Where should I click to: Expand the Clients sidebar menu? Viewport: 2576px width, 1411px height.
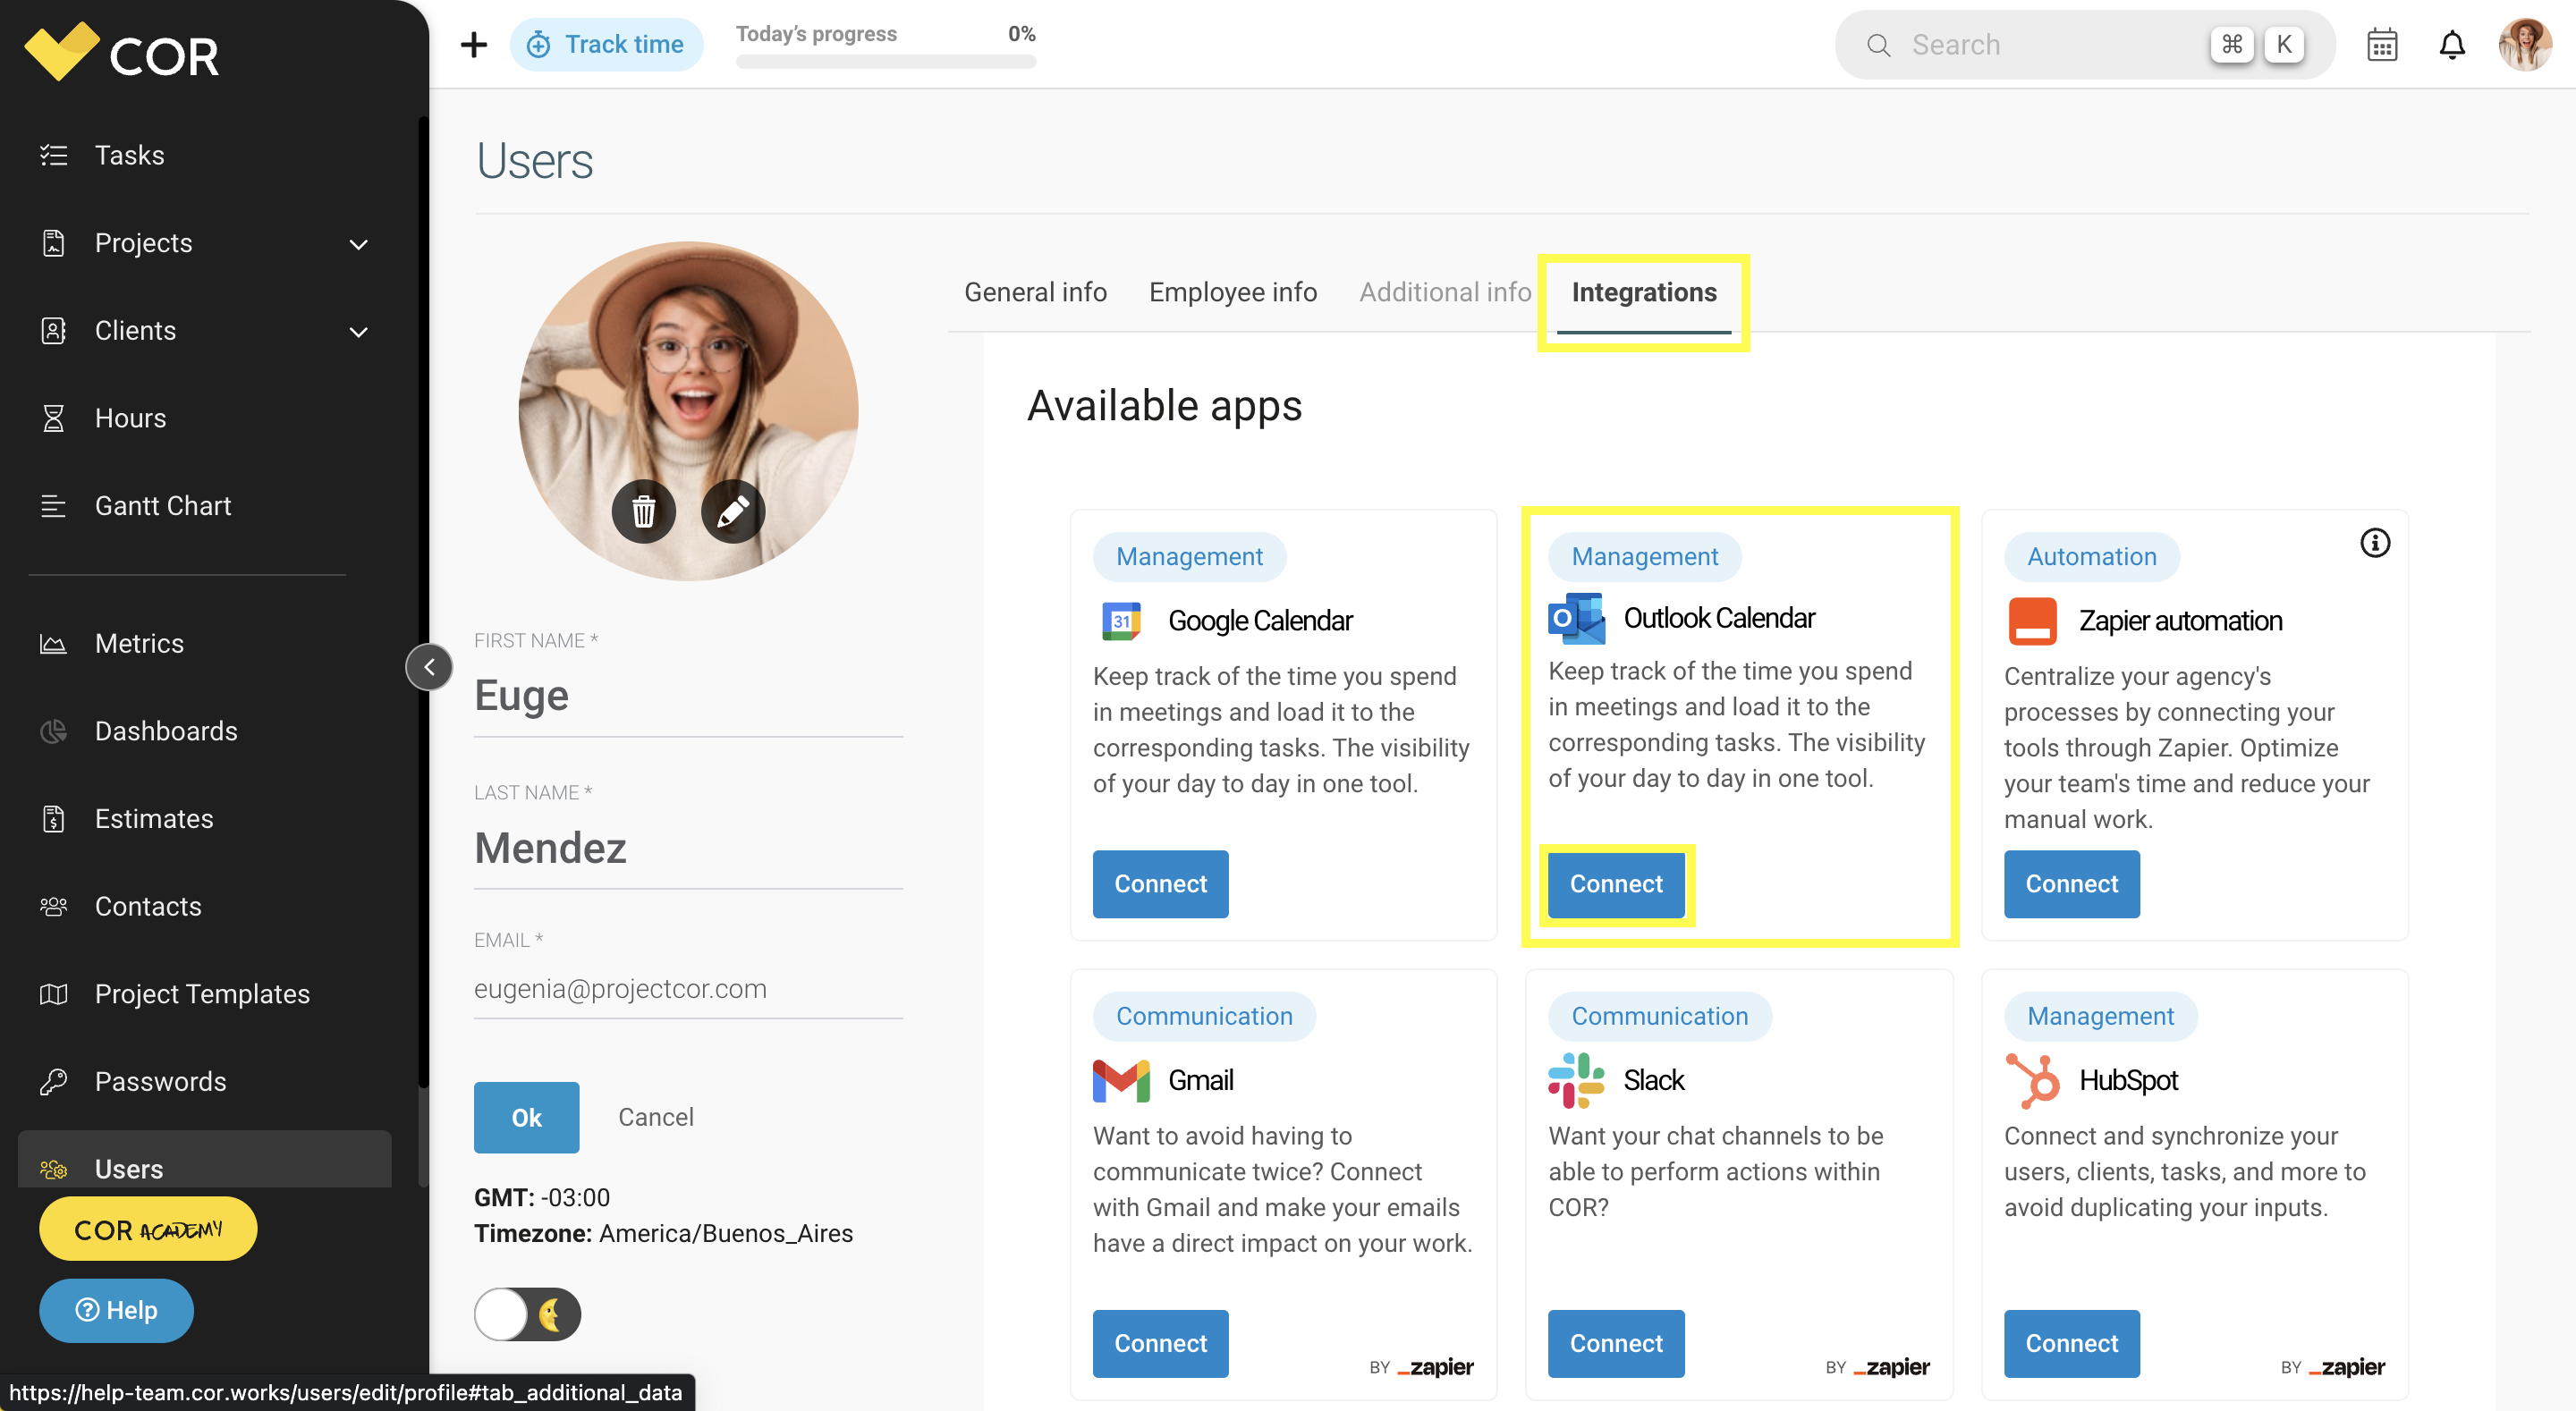359,331
